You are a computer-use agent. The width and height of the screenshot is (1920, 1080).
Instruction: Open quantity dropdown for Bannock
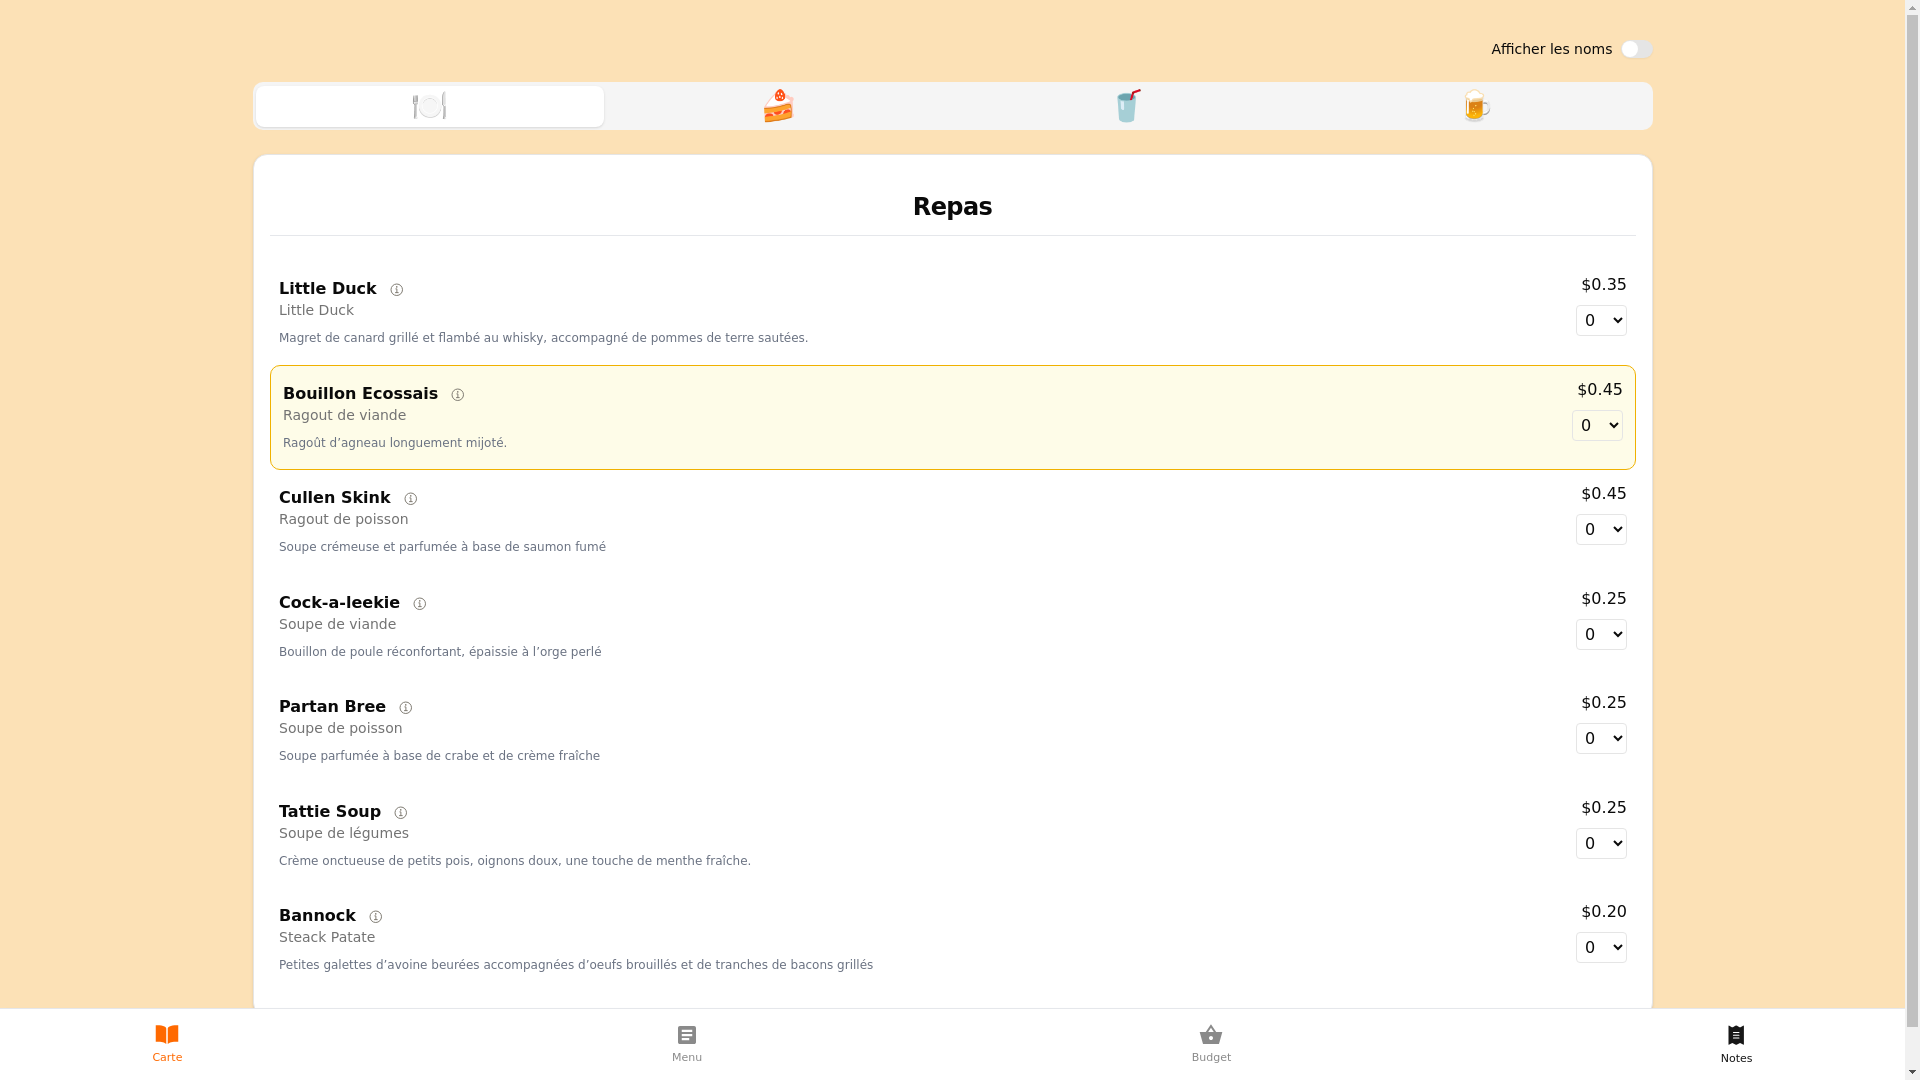click(1601, 948)
